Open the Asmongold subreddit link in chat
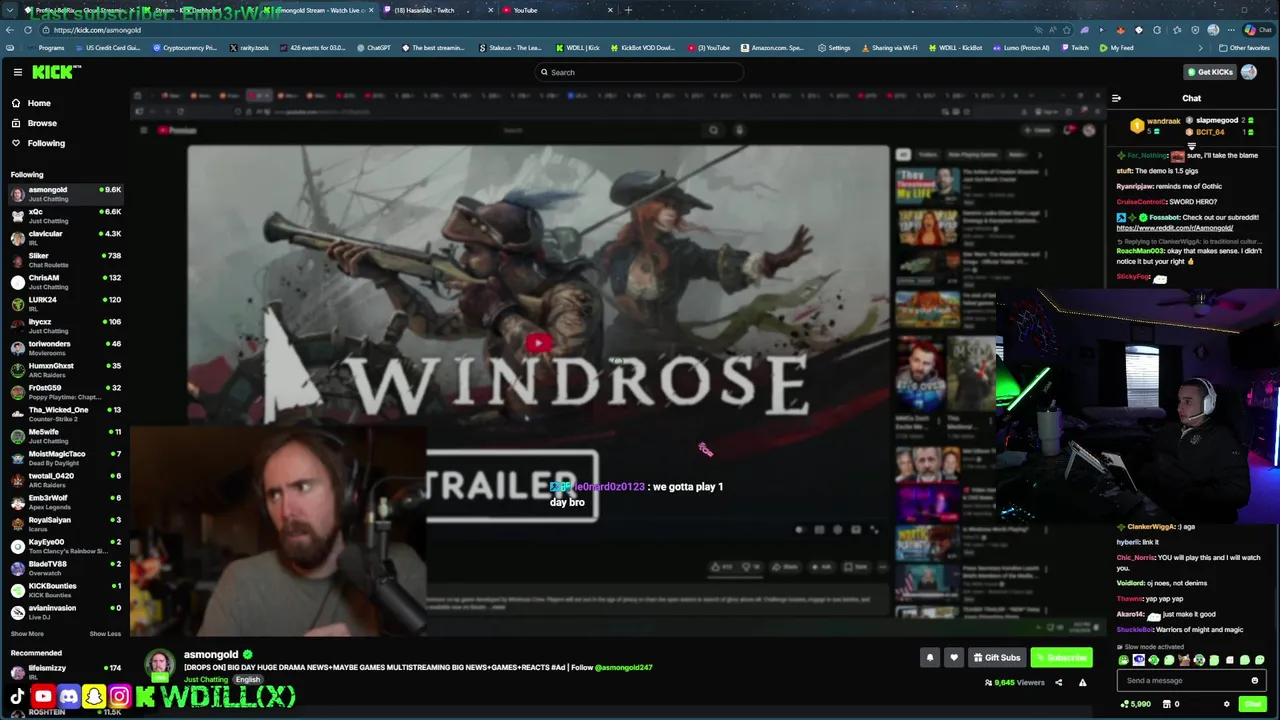 pos(1175,228)
